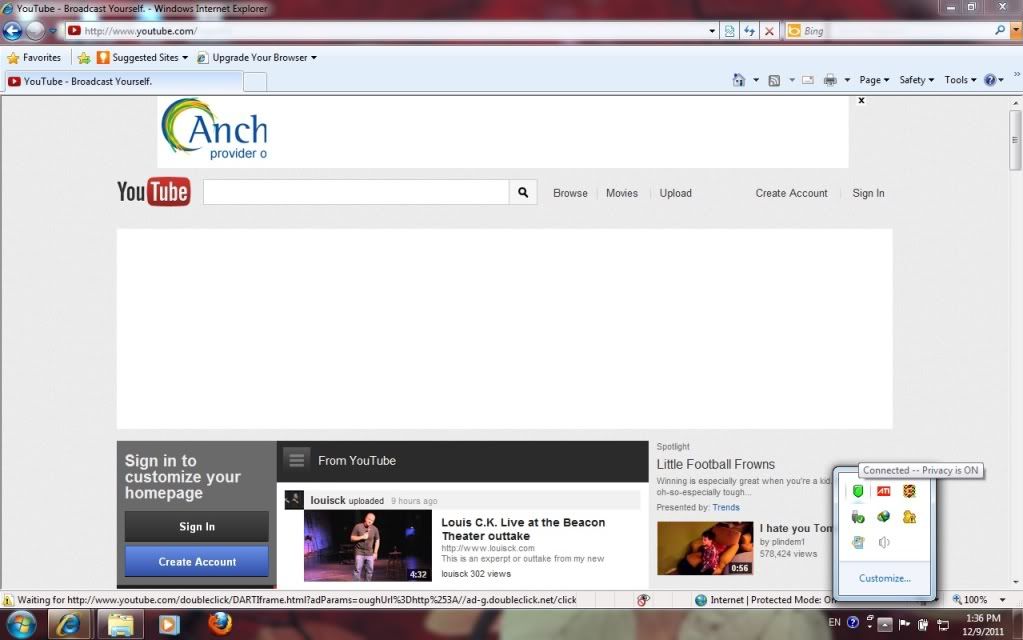Click the Internet Explorer taskbar icon
1023x640 pixels.
tap(68, 624)
